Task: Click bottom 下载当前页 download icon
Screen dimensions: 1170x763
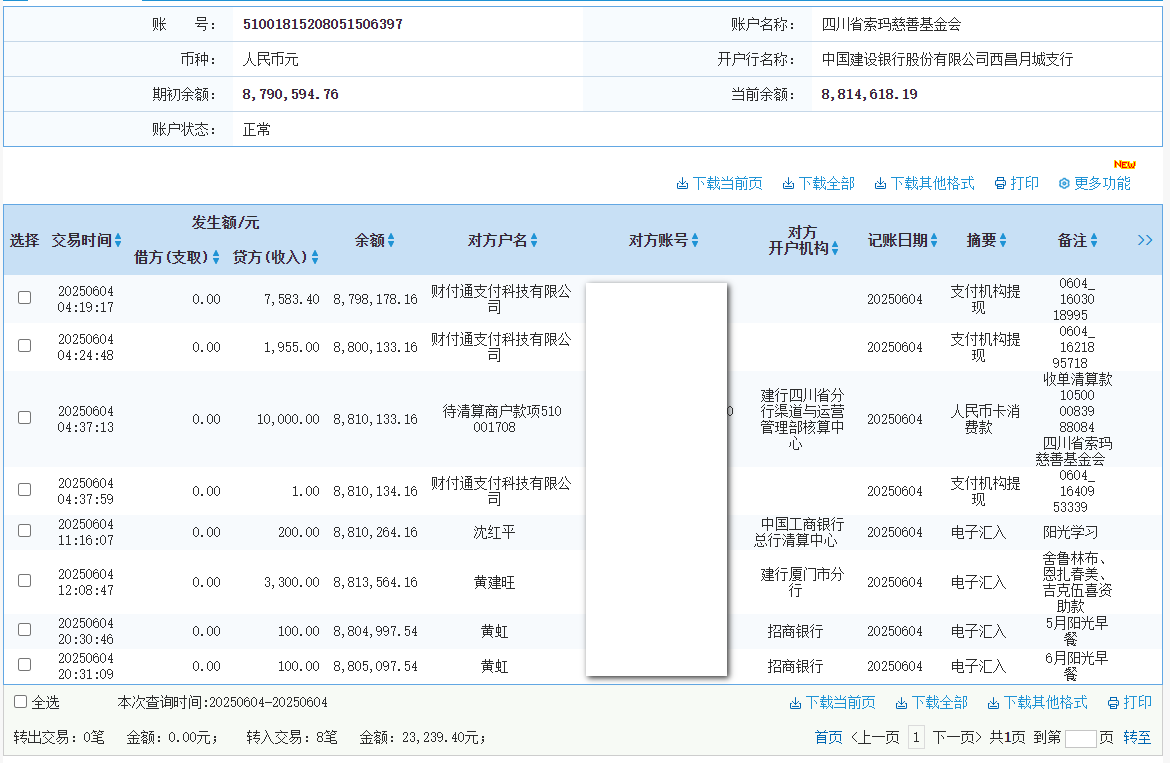Action: pos(795,703)
